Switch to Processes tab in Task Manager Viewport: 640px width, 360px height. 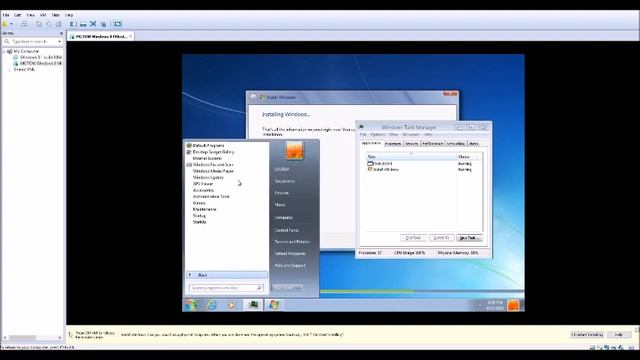click(393, 144)
